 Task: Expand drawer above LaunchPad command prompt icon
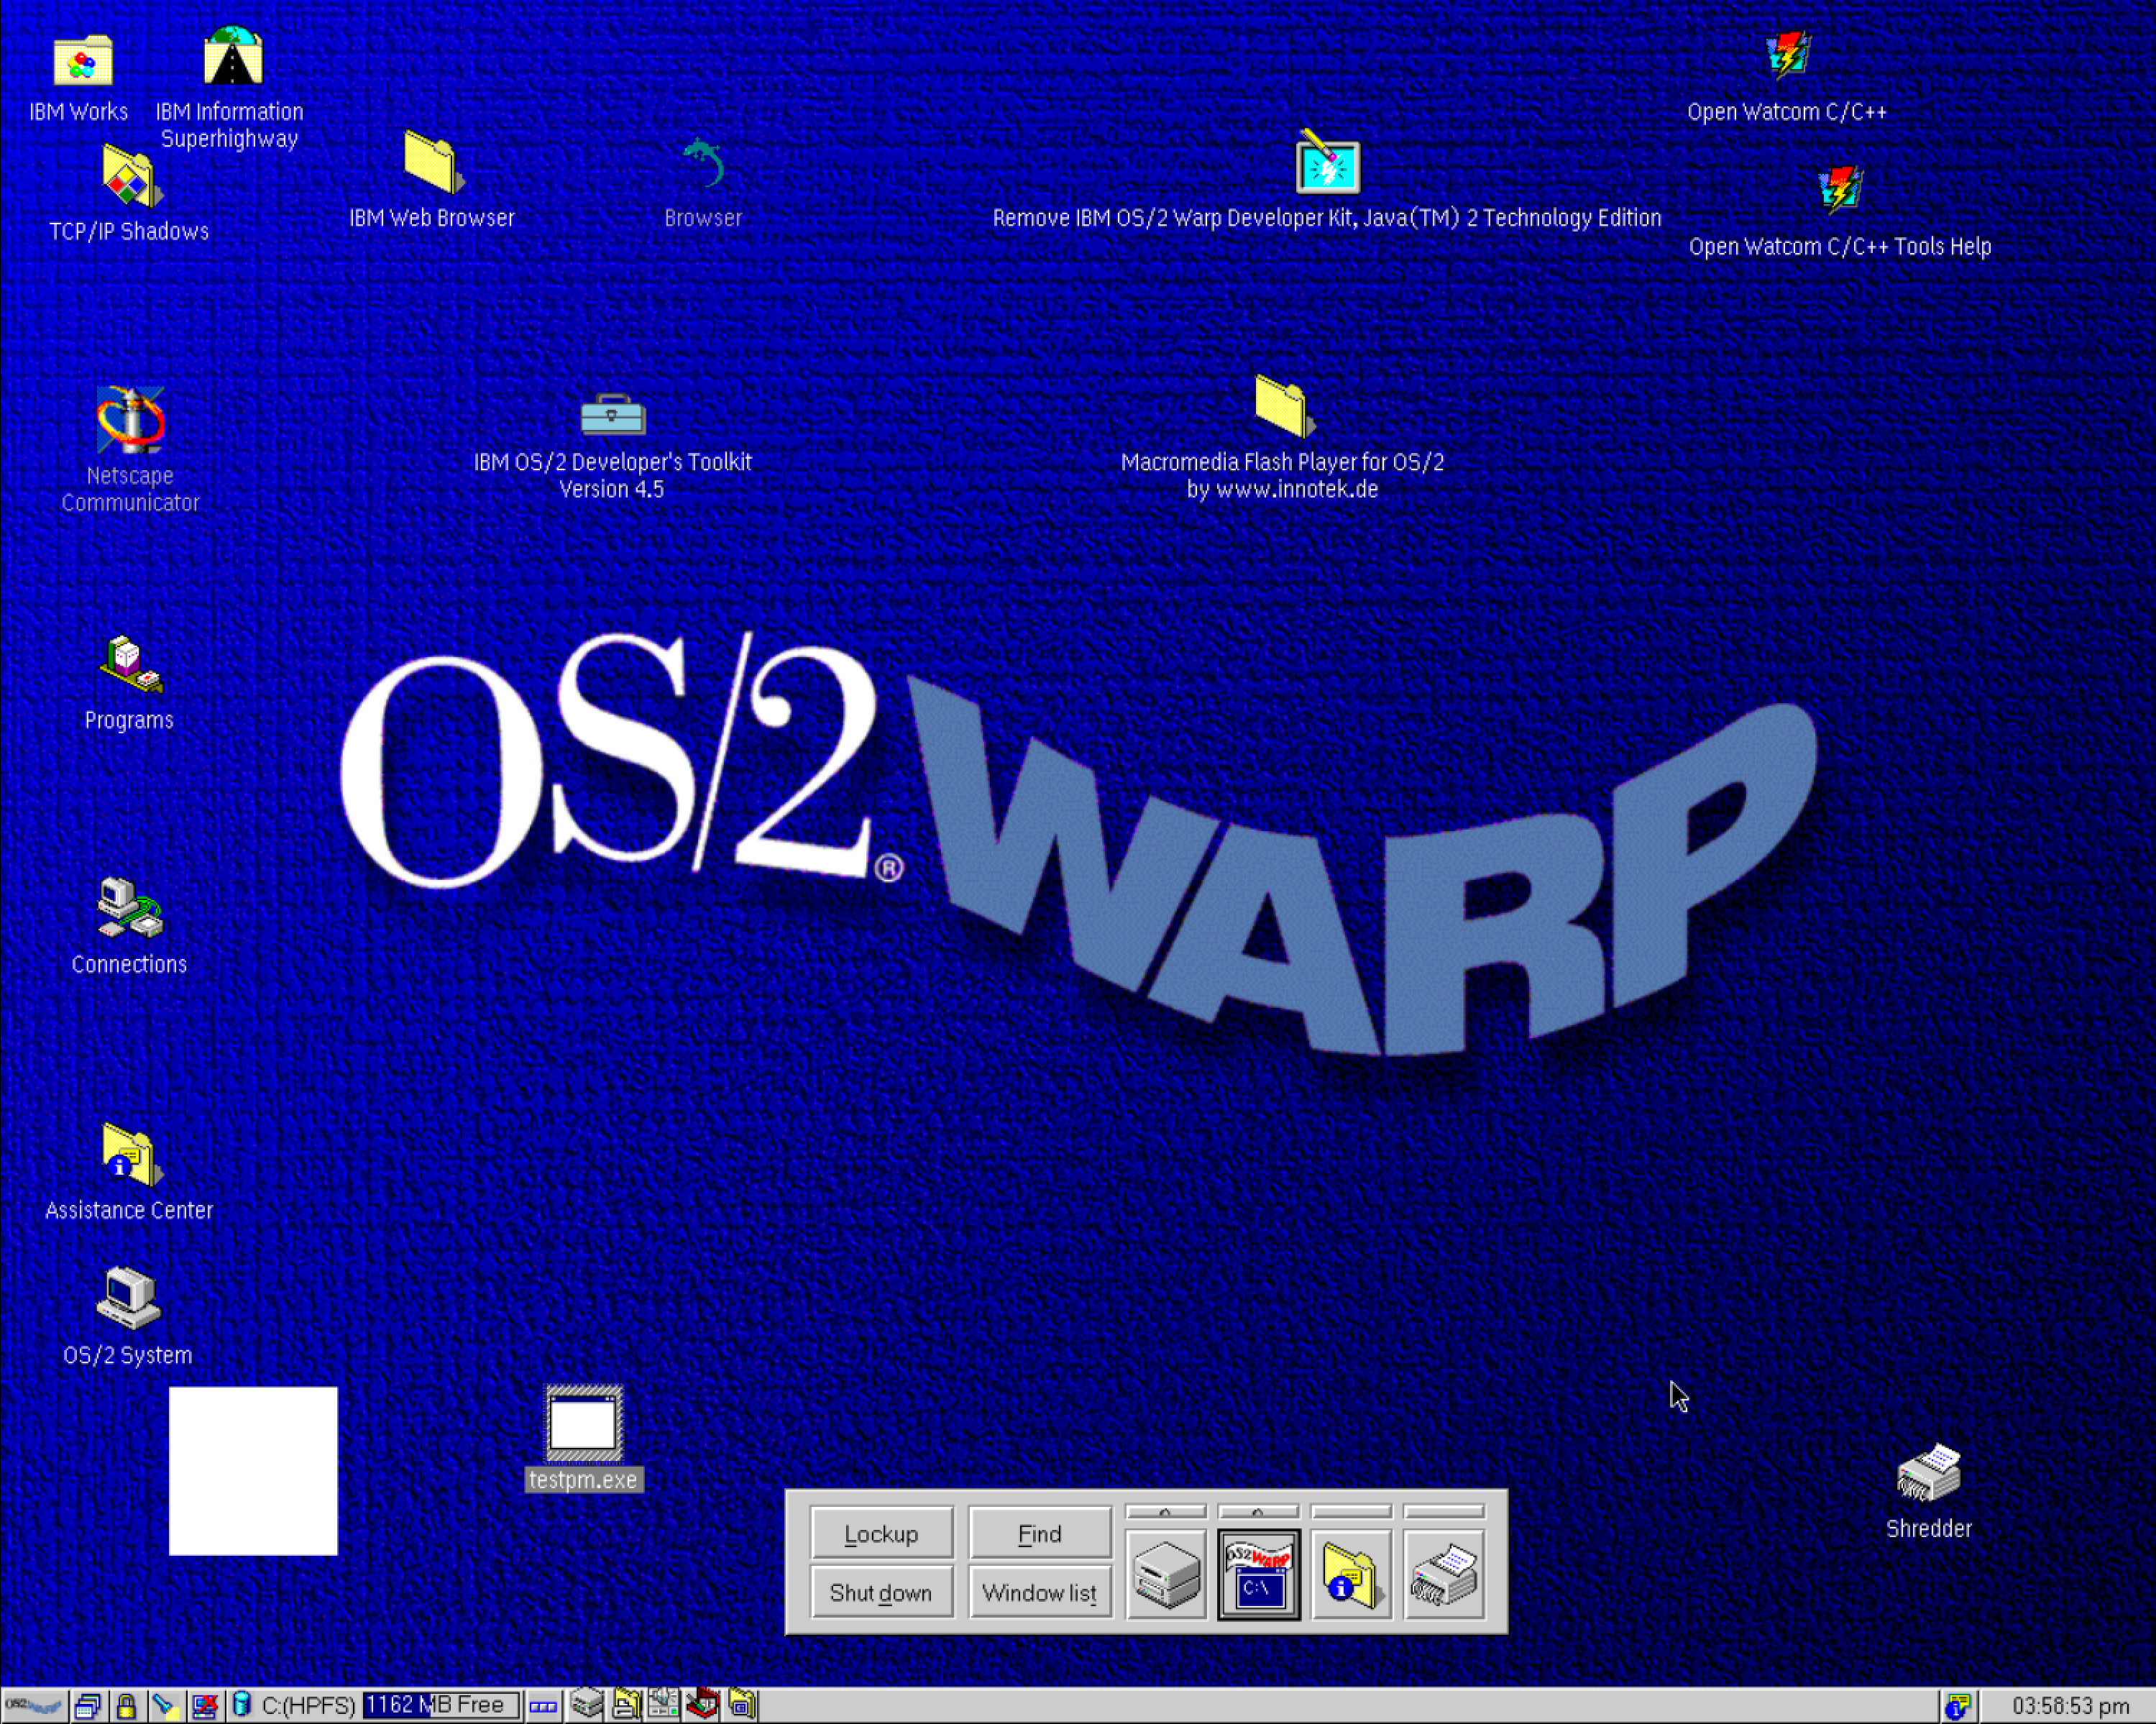click(x=1259, y=1512)
